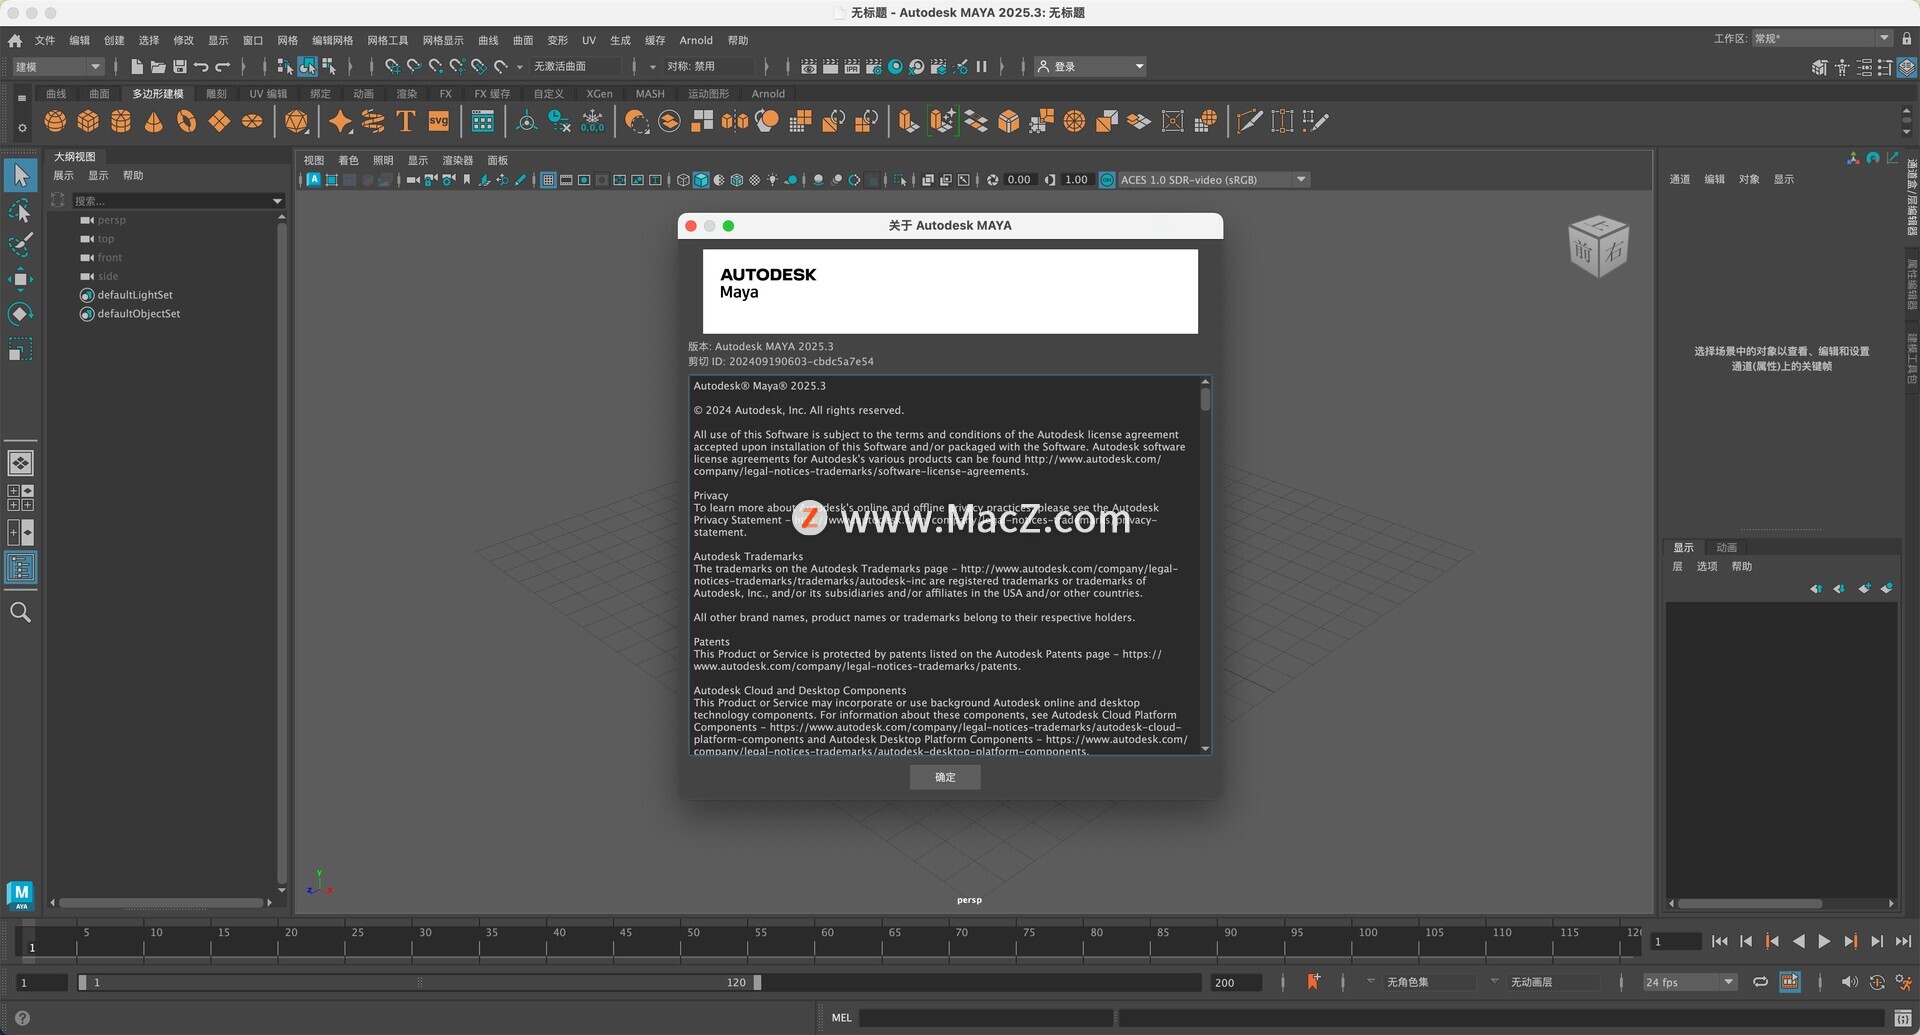Image resolution: width=1920 pixels, height=1035 pixels.
Task: Click the polygon cube shelf icon
Action: coord(88,122)
